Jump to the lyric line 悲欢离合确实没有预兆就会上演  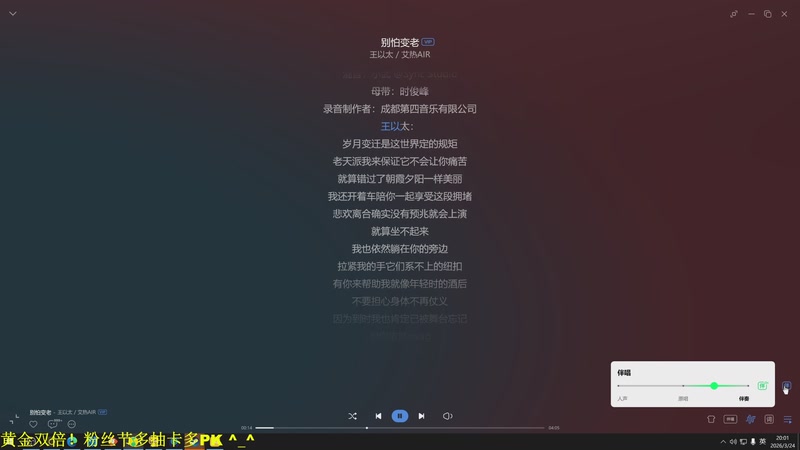click(x=399, y=214)
